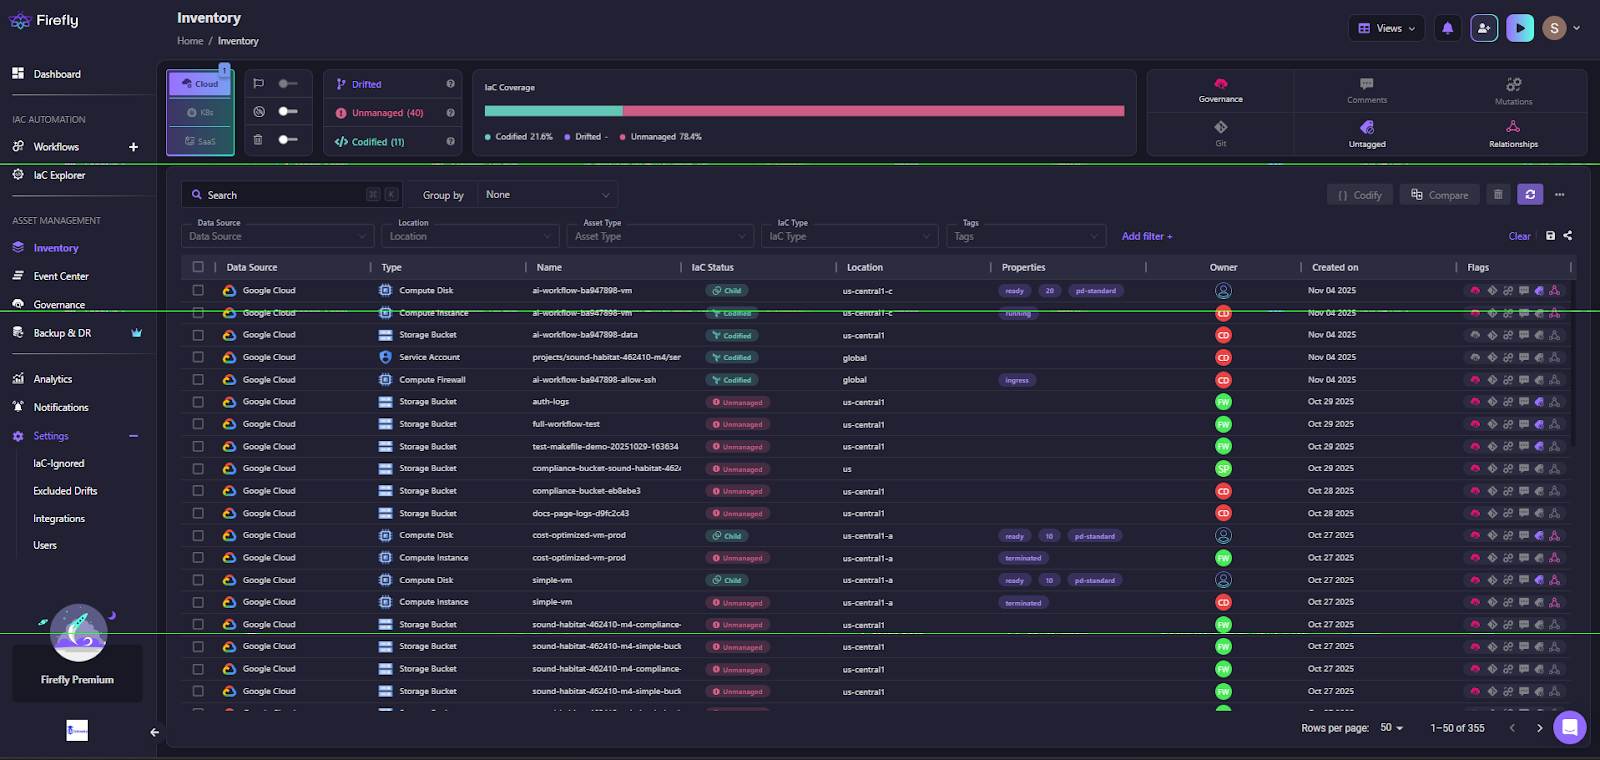Click the play guide button icon
Image resolution: width=1600 pixels, height=760 pixels.
point(1520,28)
